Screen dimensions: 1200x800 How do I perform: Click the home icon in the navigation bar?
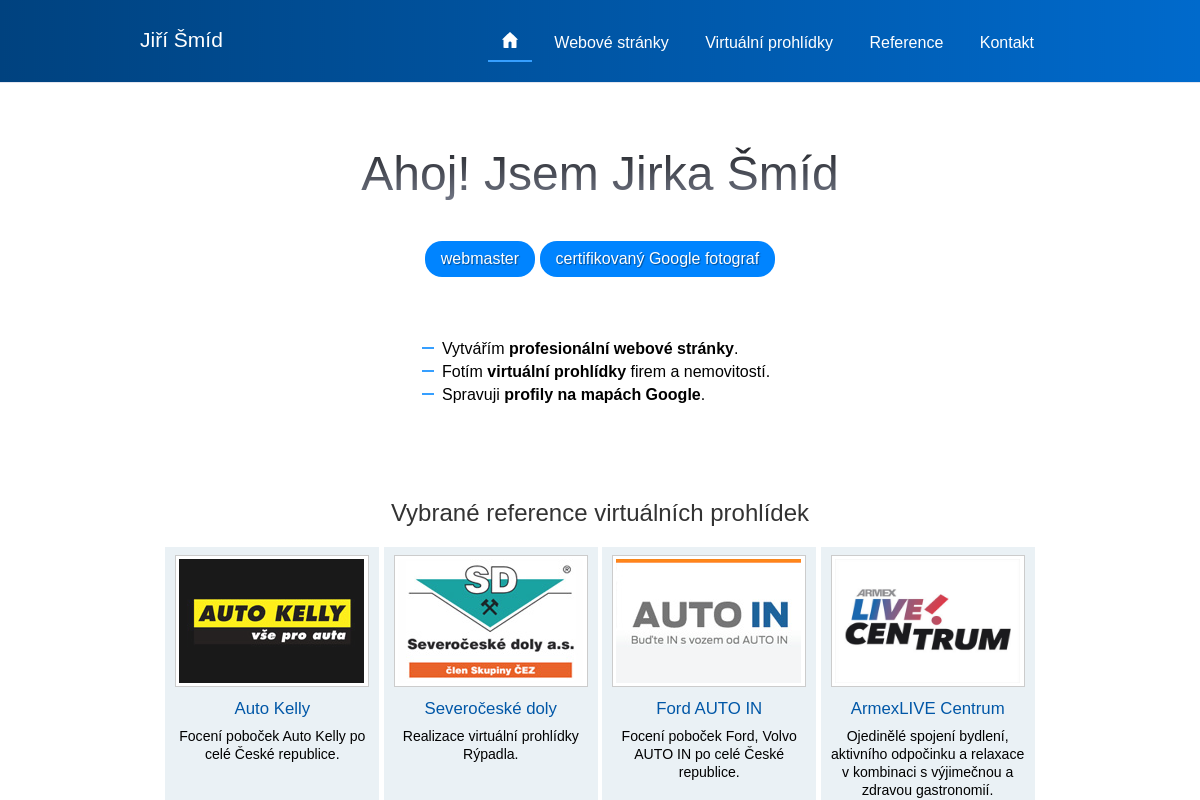(510, 40)
